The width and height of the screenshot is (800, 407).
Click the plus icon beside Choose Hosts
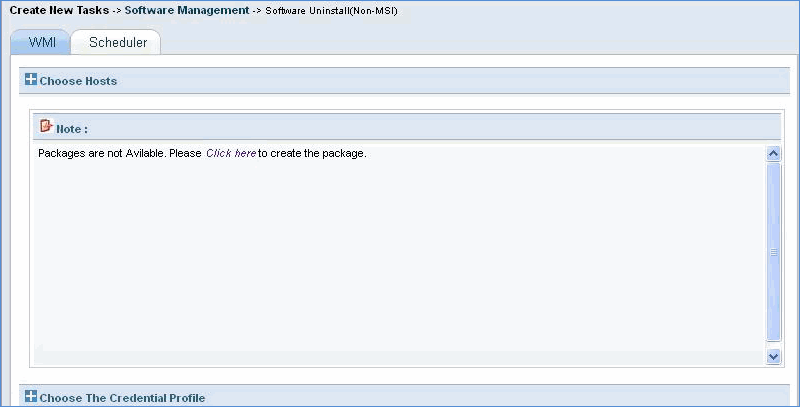pyautogui.click(x=31, y=80)
